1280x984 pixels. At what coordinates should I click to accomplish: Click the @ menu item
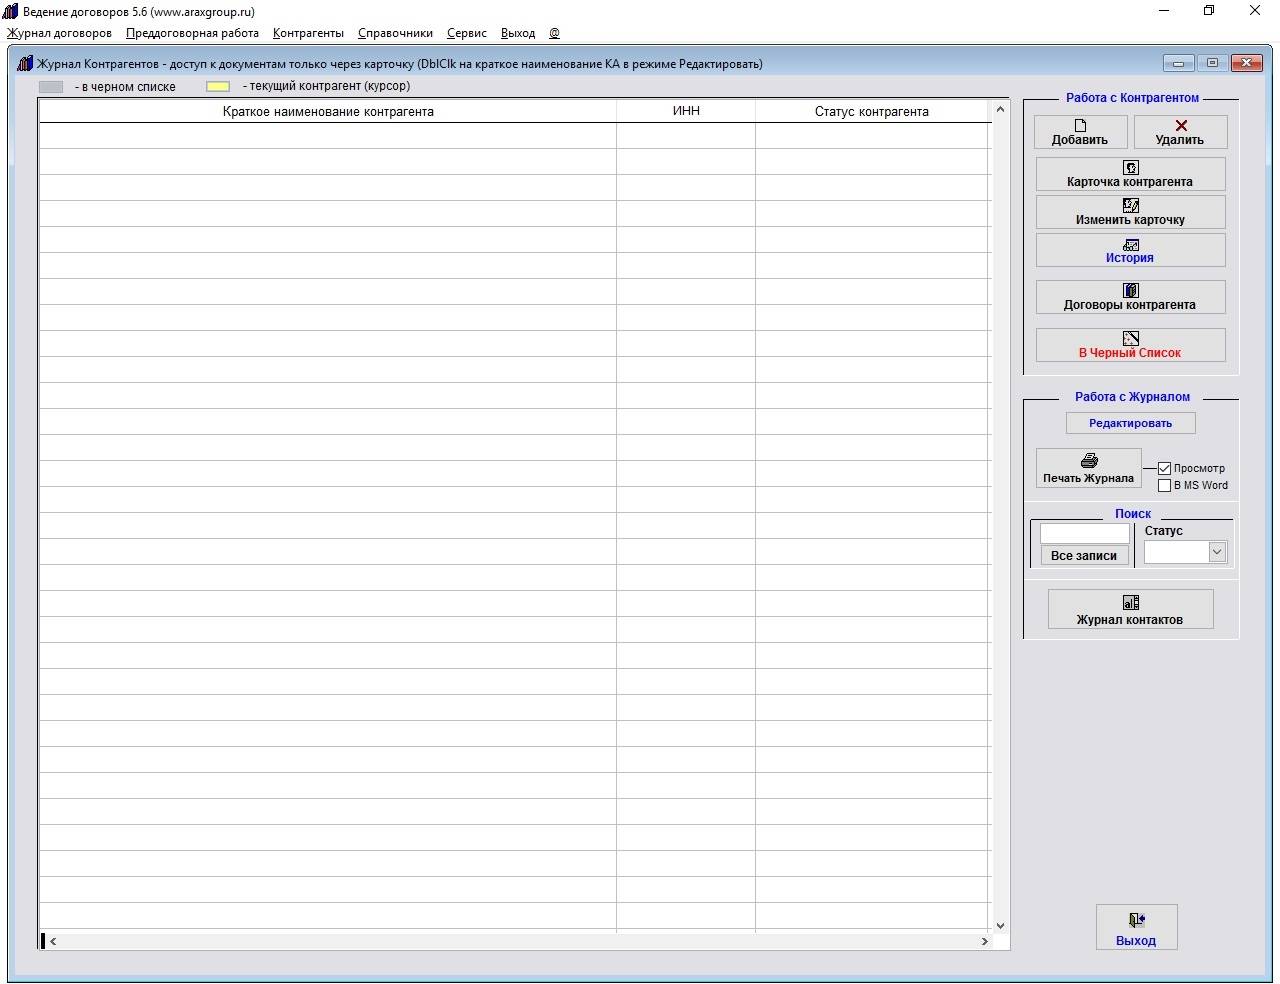coord(554,33)
